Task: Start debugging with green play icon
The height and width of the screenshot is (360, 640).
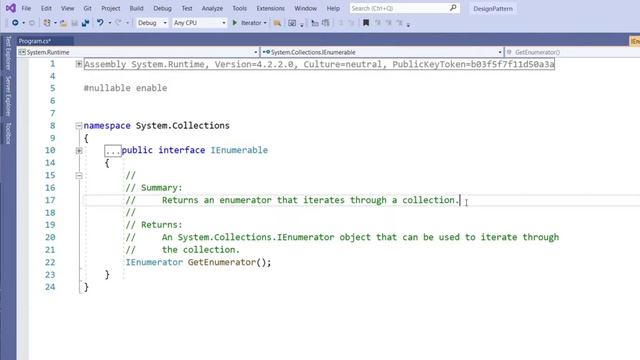Action: [235, 23]
